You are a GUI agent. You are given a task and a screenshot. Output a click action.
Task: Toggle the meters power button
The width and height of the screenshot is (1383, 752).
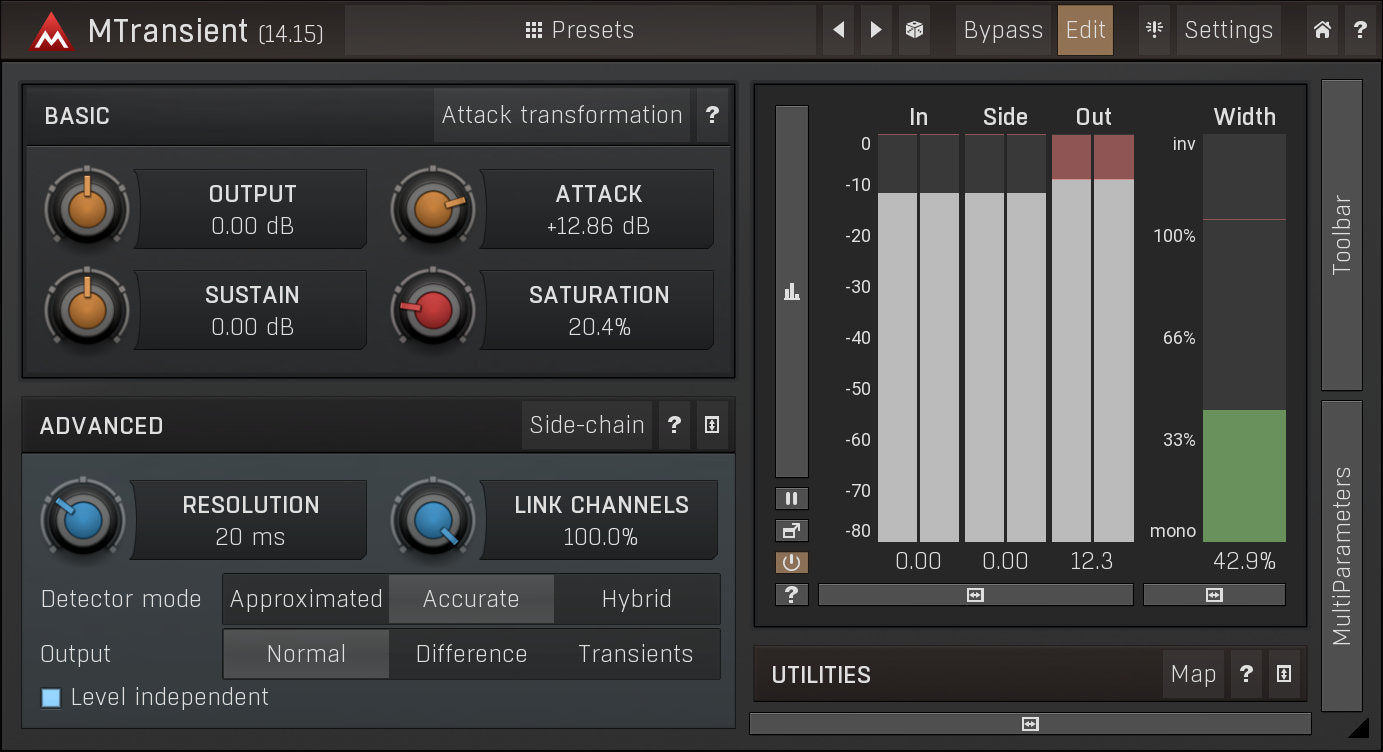point(791,562)
